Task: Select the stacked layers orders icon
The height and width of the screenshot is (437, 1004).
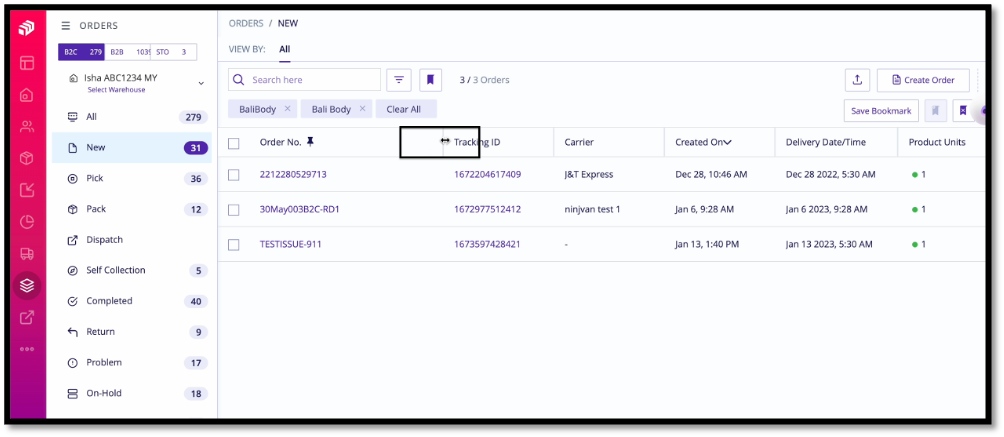Action: [26, 286]
